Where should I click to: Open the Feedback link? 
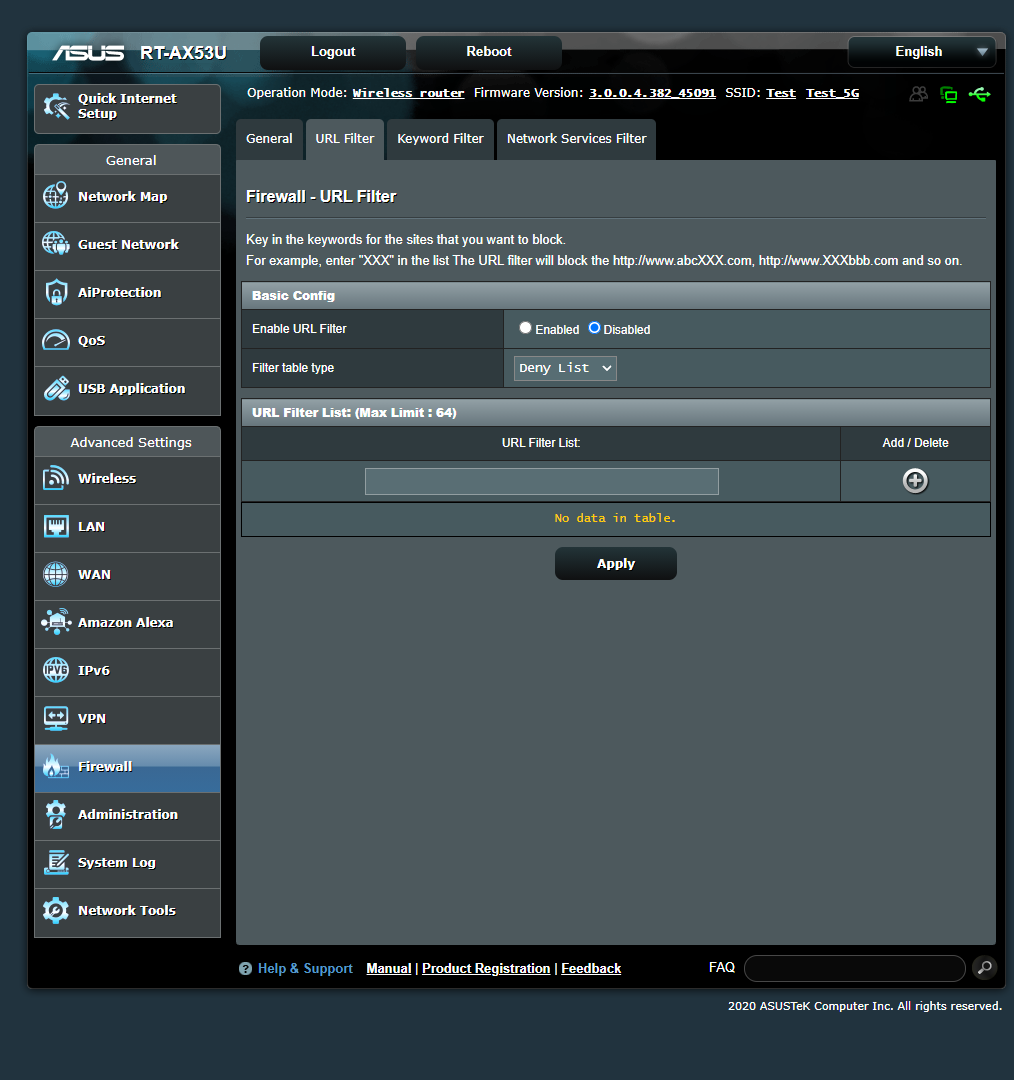(x=591, y=968)
